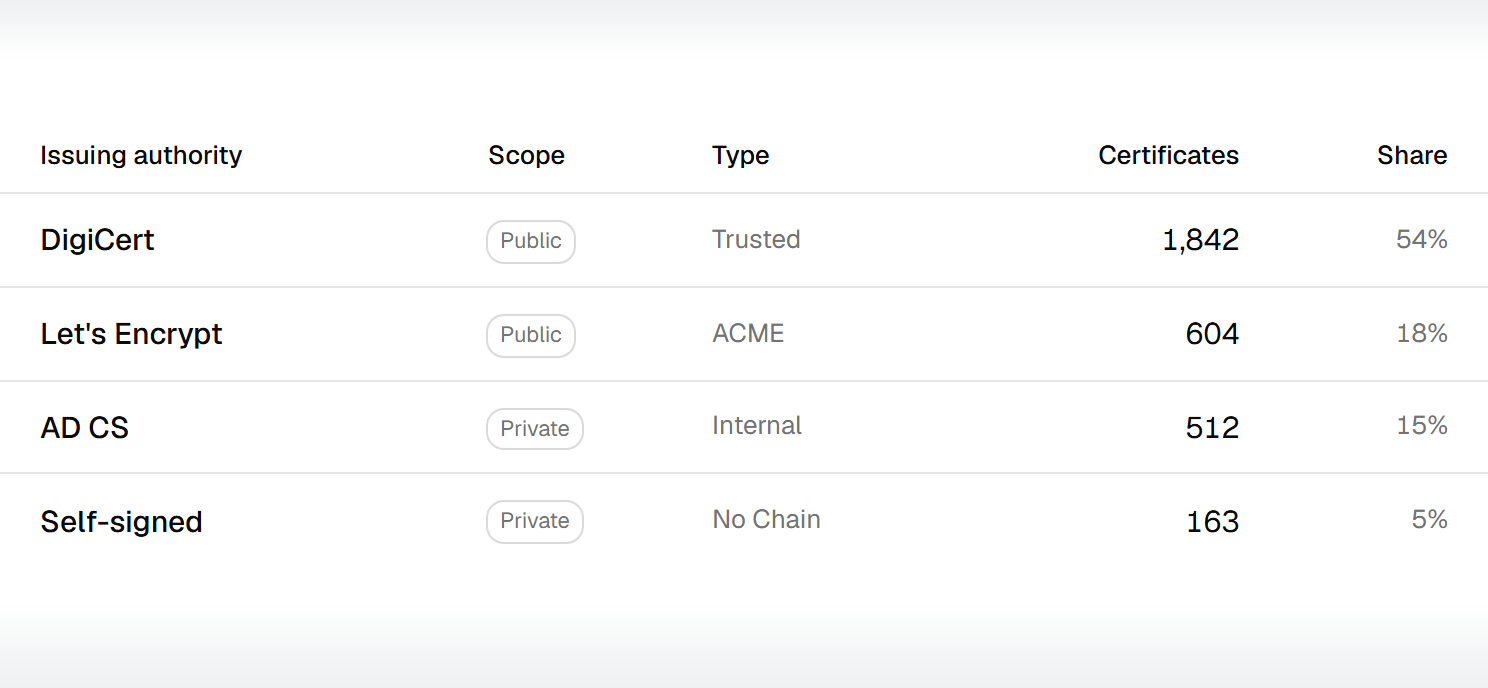The image size is (1488, 688).
Task: Click the Issuing authority column header
Action: click(141, 155)
